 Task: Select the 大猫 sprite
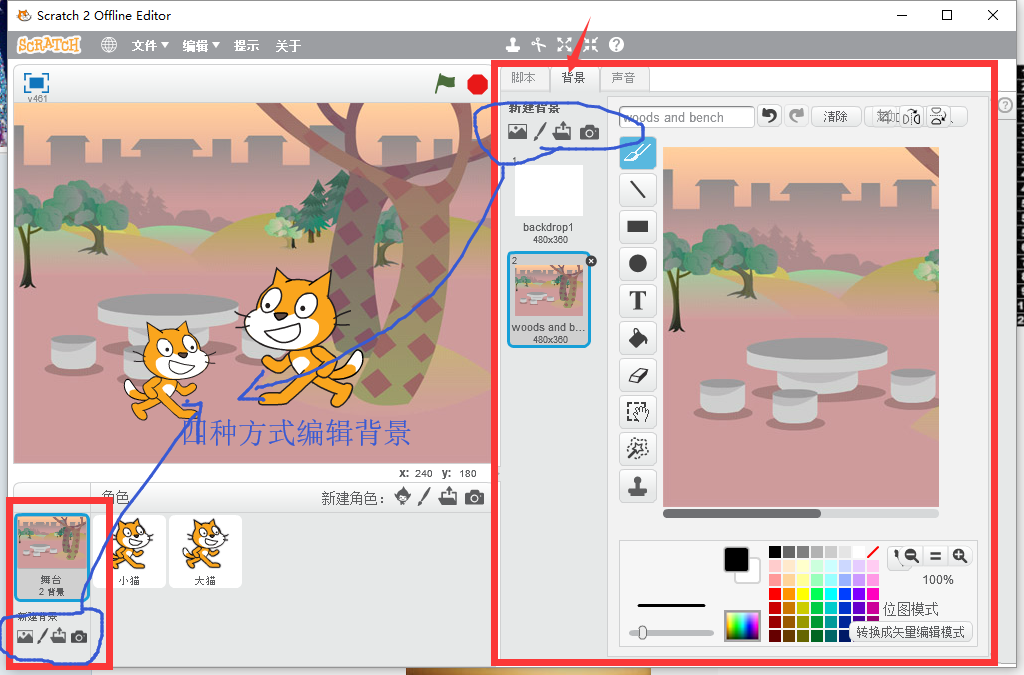205,552
